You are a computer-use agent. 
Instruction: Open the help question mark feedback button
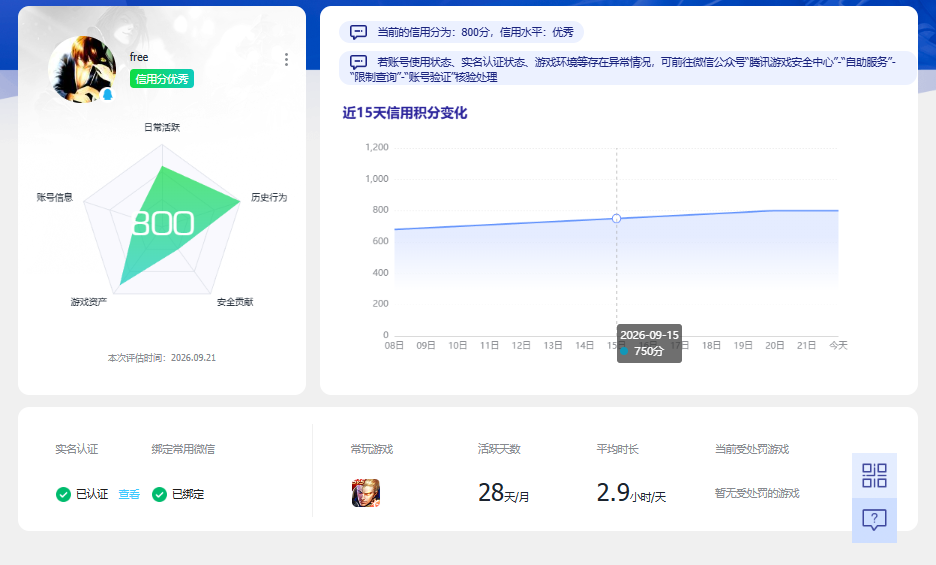coord(874,520)
